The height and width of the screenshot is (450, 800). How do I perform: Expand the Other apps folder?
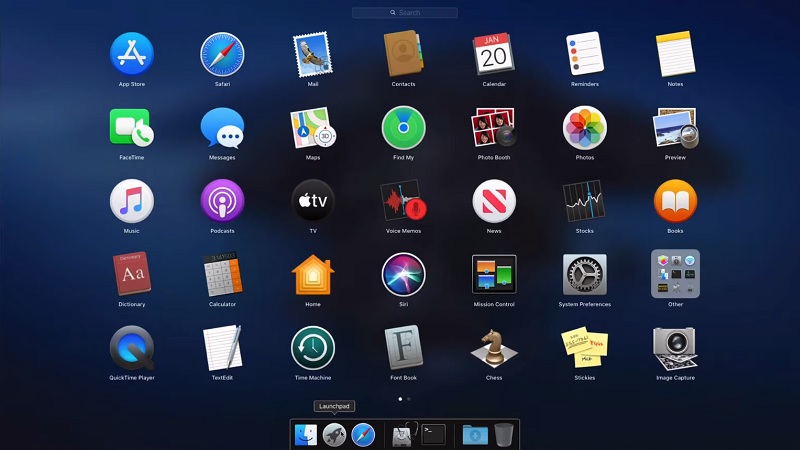(675, 273)
